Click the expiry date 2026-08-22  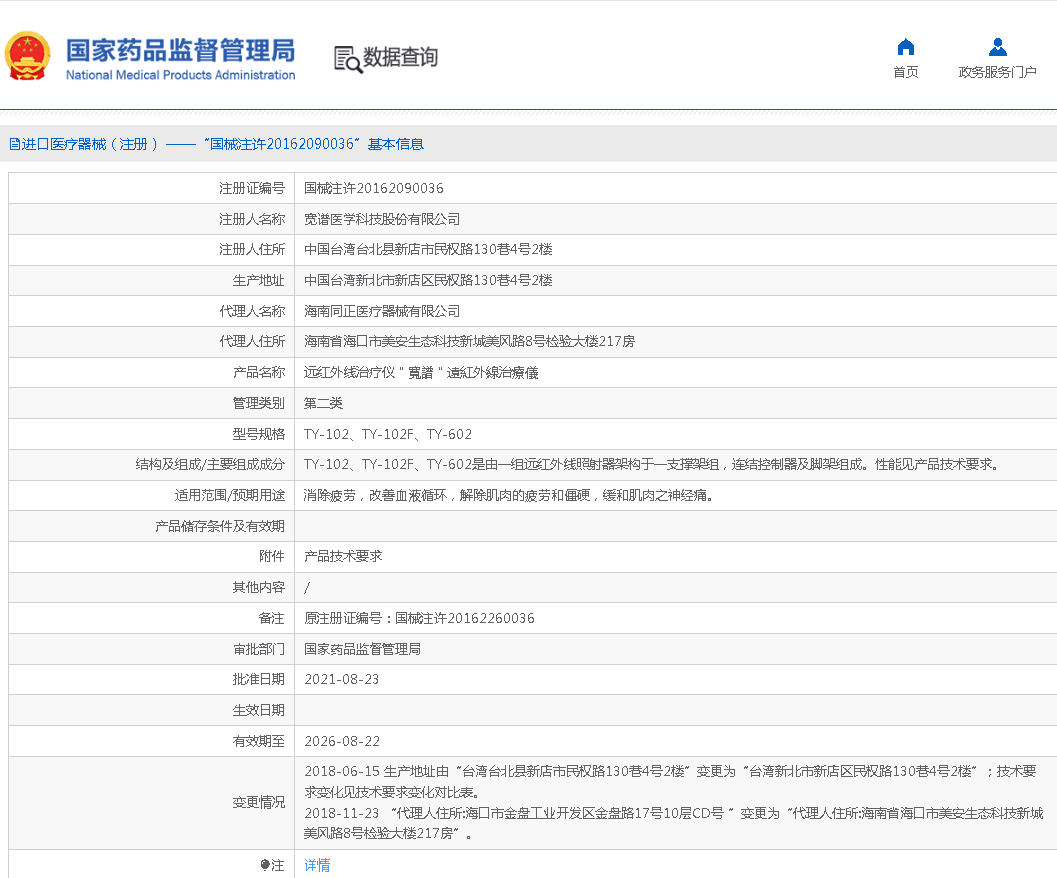point(342,741)
